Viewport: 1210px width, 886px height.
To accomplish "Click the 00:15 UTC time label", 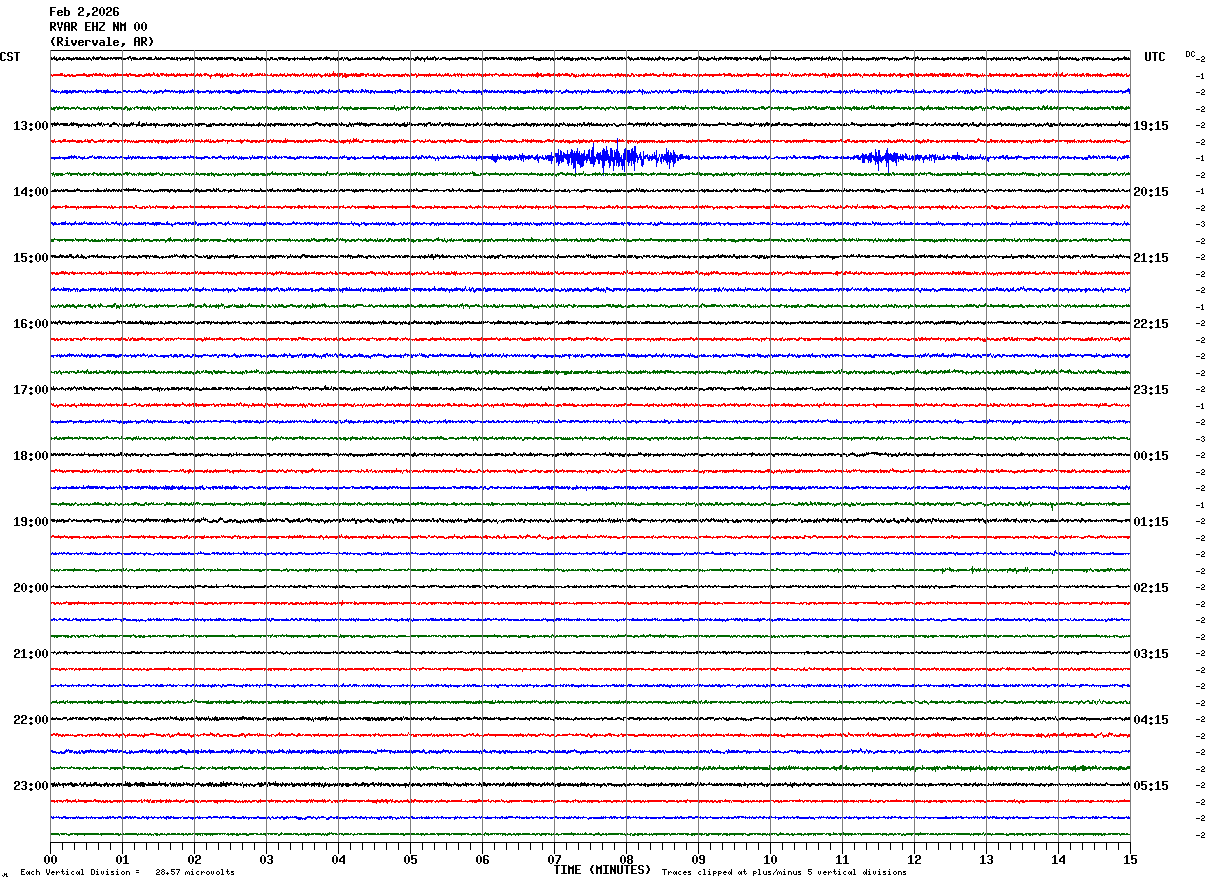I will (1150, 456).
